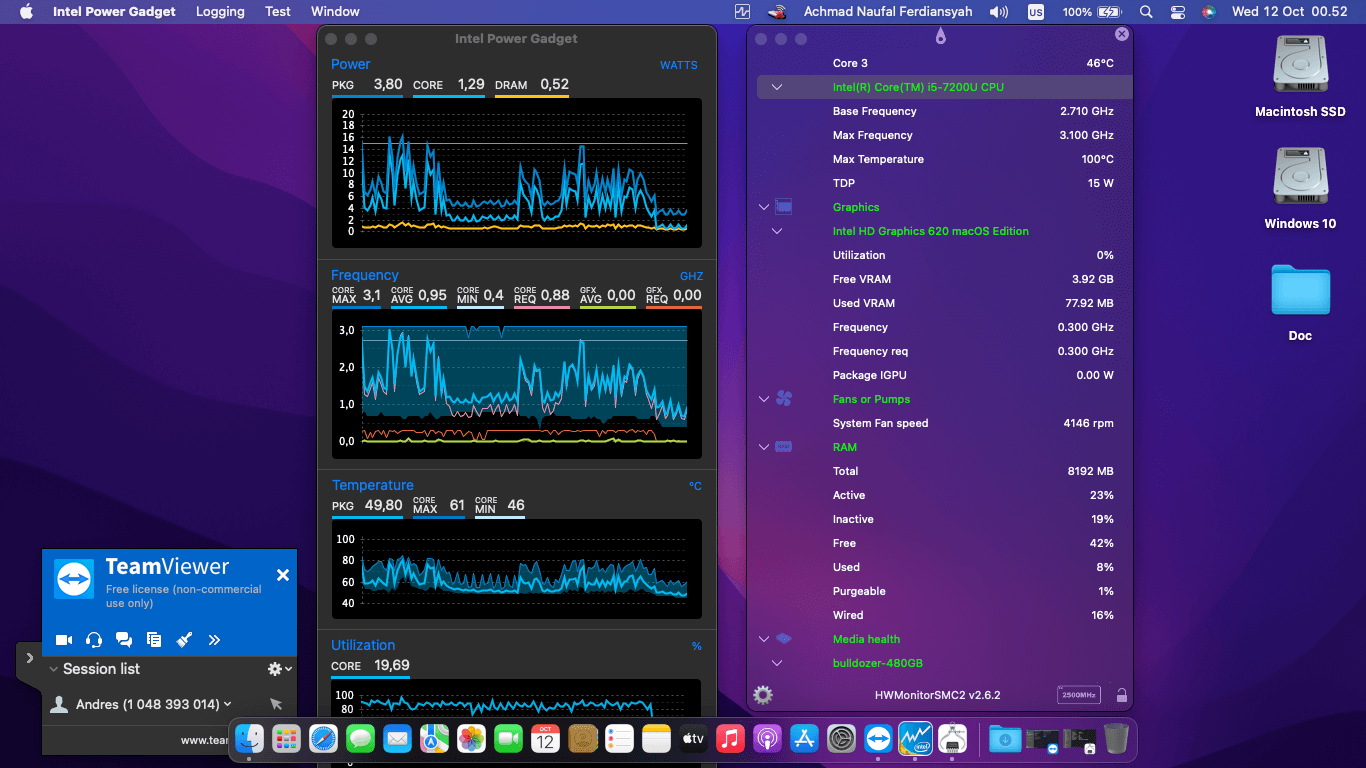Dismiss HWMonitorSMC2 with round X button
This screenshot has height=768, width=1366.
tap(1122, 34)
